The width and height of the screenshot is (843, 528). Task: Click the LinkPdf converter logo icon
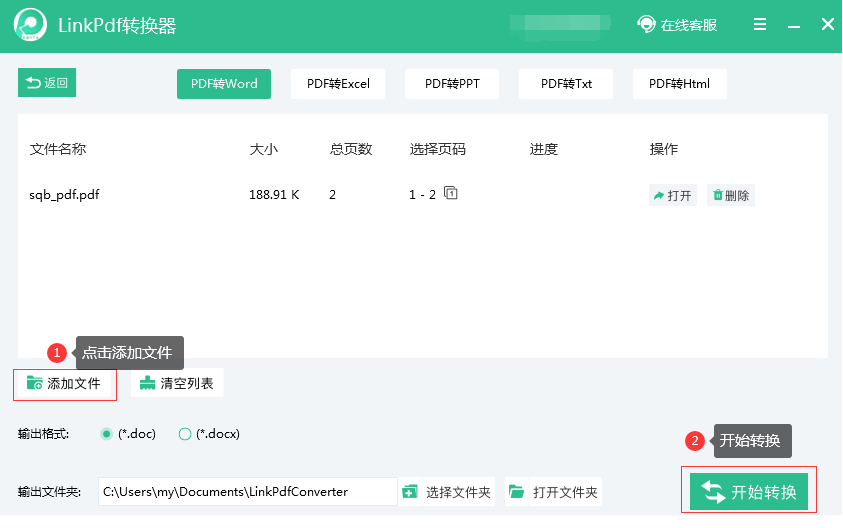coord(30,25)
